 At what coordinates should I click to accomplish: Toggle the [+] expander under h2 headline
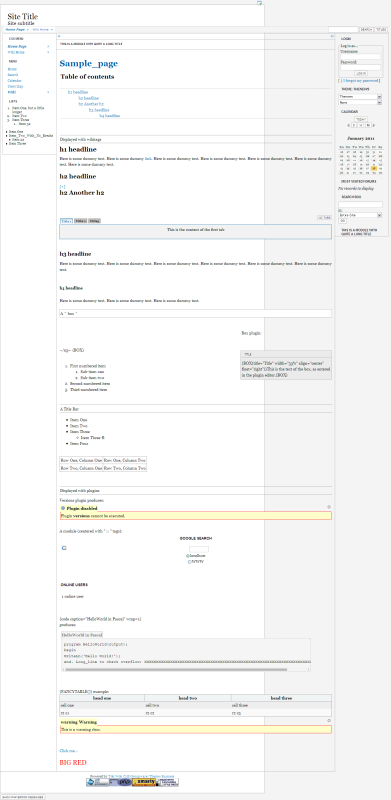(x=62, y=187)
